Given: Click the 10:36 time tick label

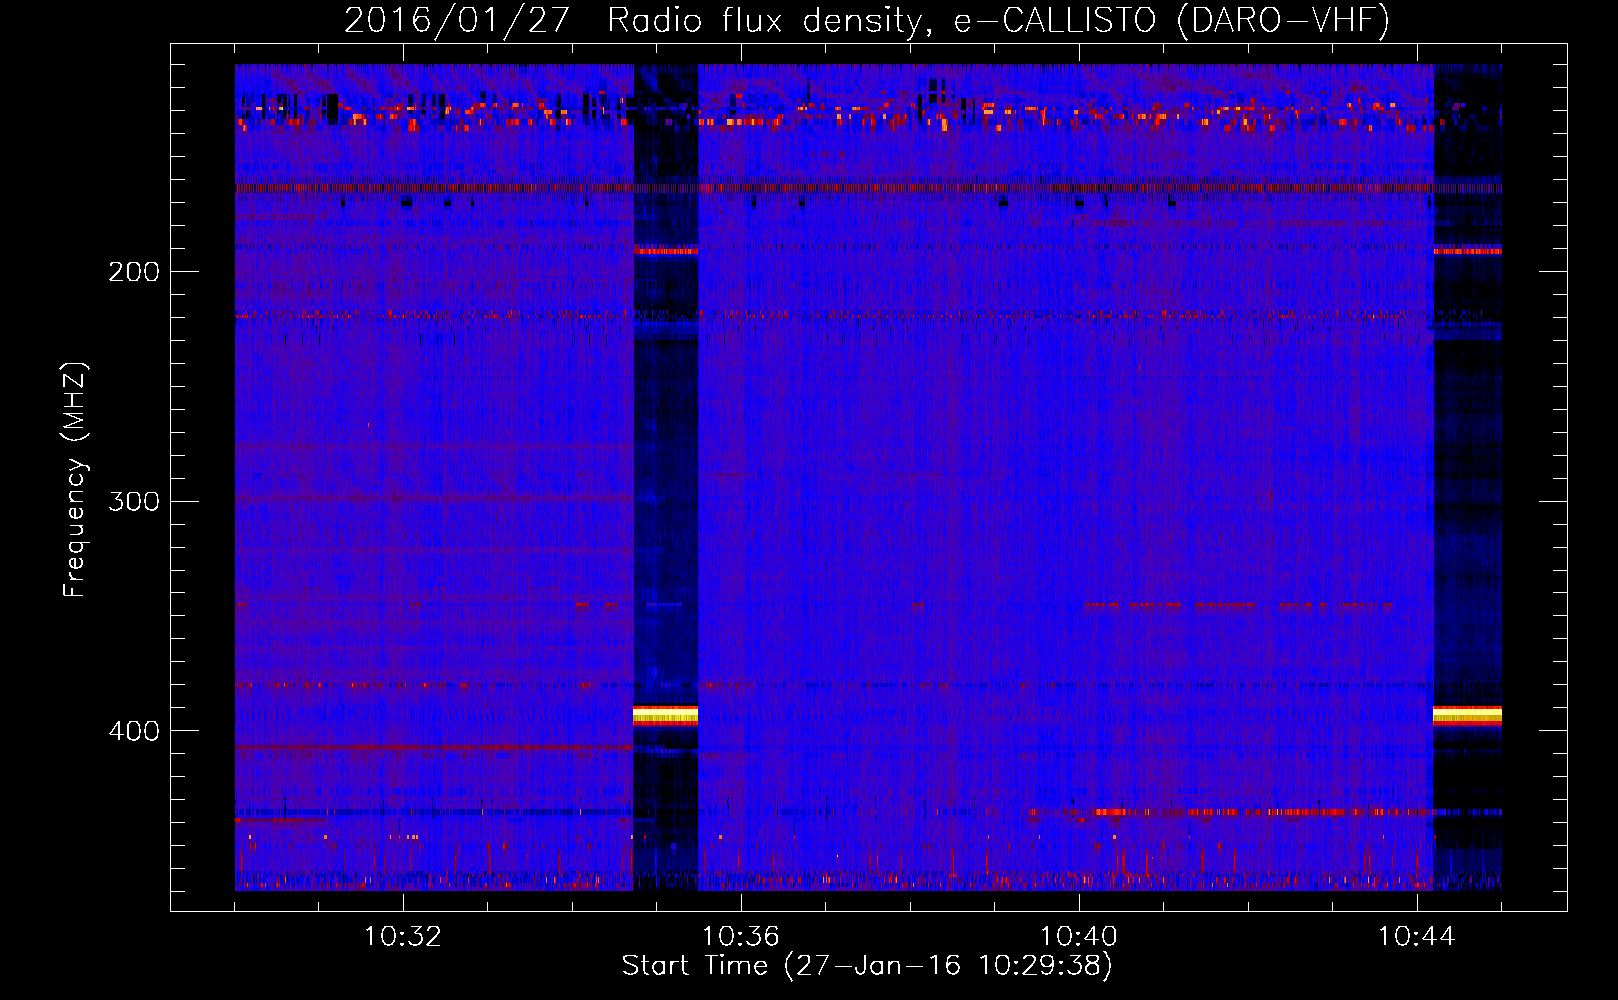Looking at the screenshot, I should (741, 937).
